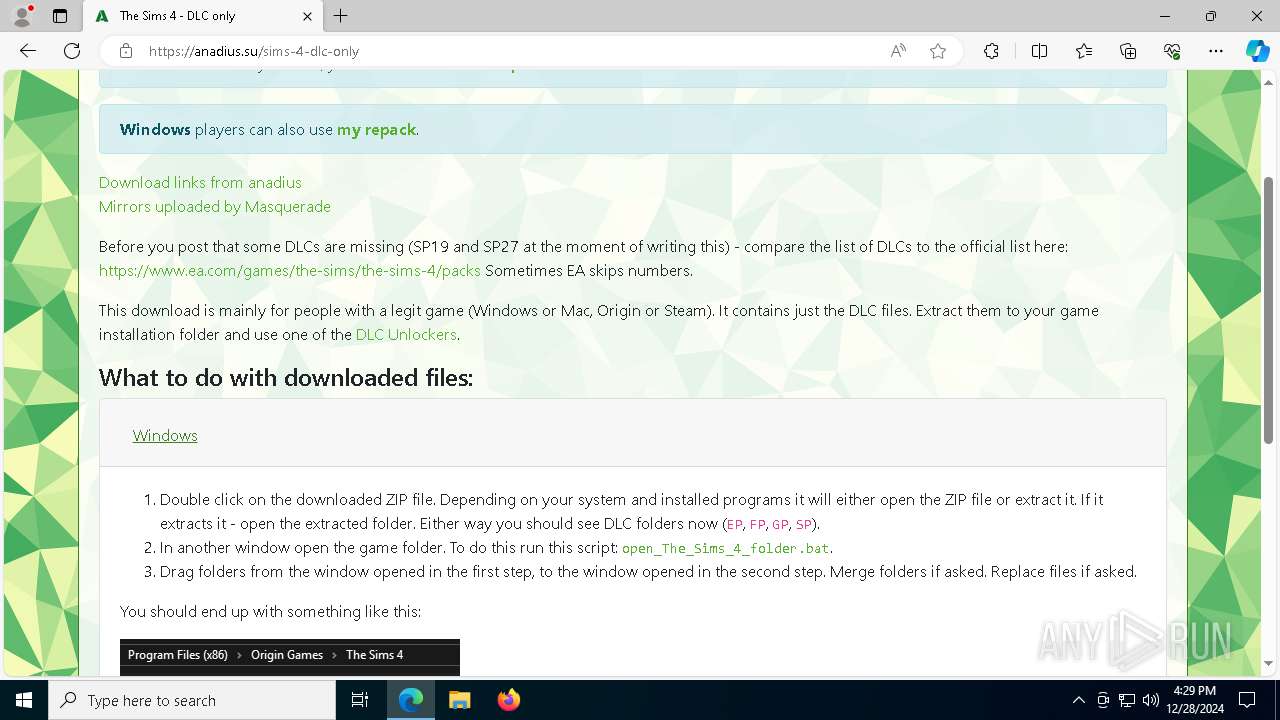Screen dimensions: 1280x720
Task: Close The Sims 4 - DLC only tab
Action: pyautogui.click(x=307, y=16)
